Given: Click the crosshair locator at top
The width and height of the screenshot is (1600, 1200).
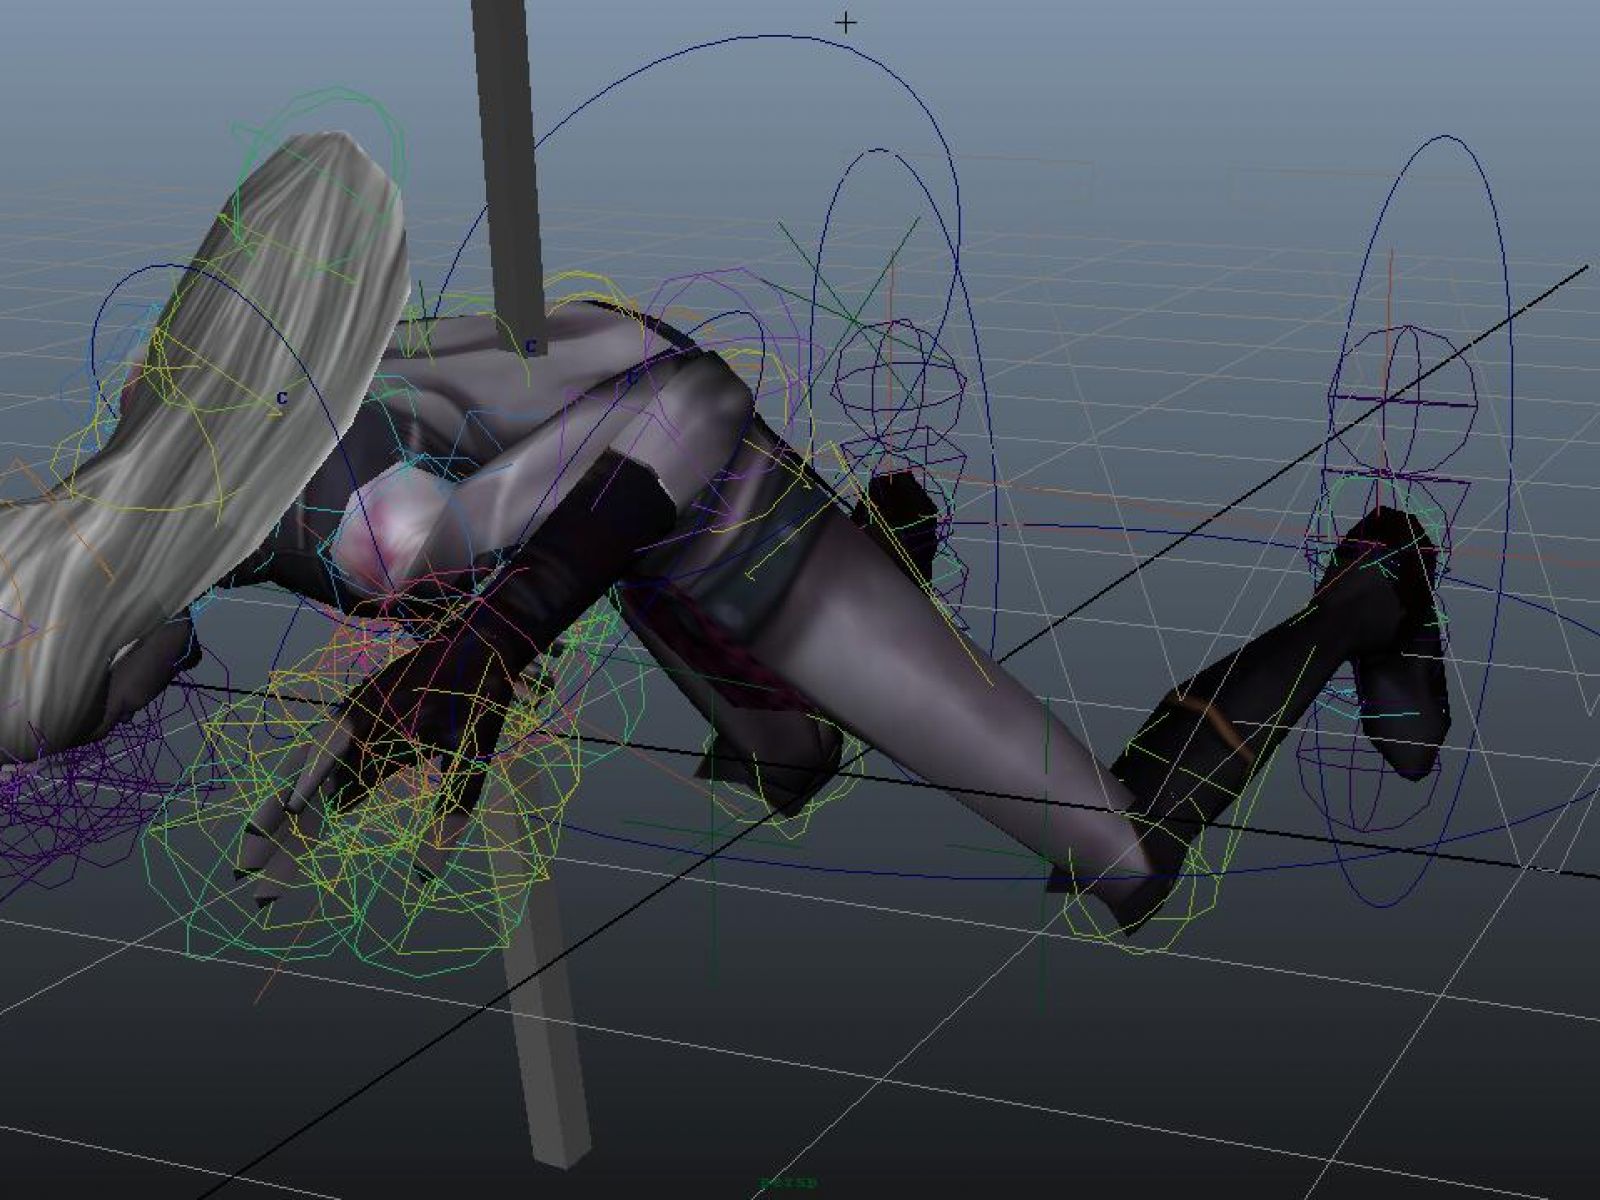Looking at the screenshot, I should coord(846,22).
